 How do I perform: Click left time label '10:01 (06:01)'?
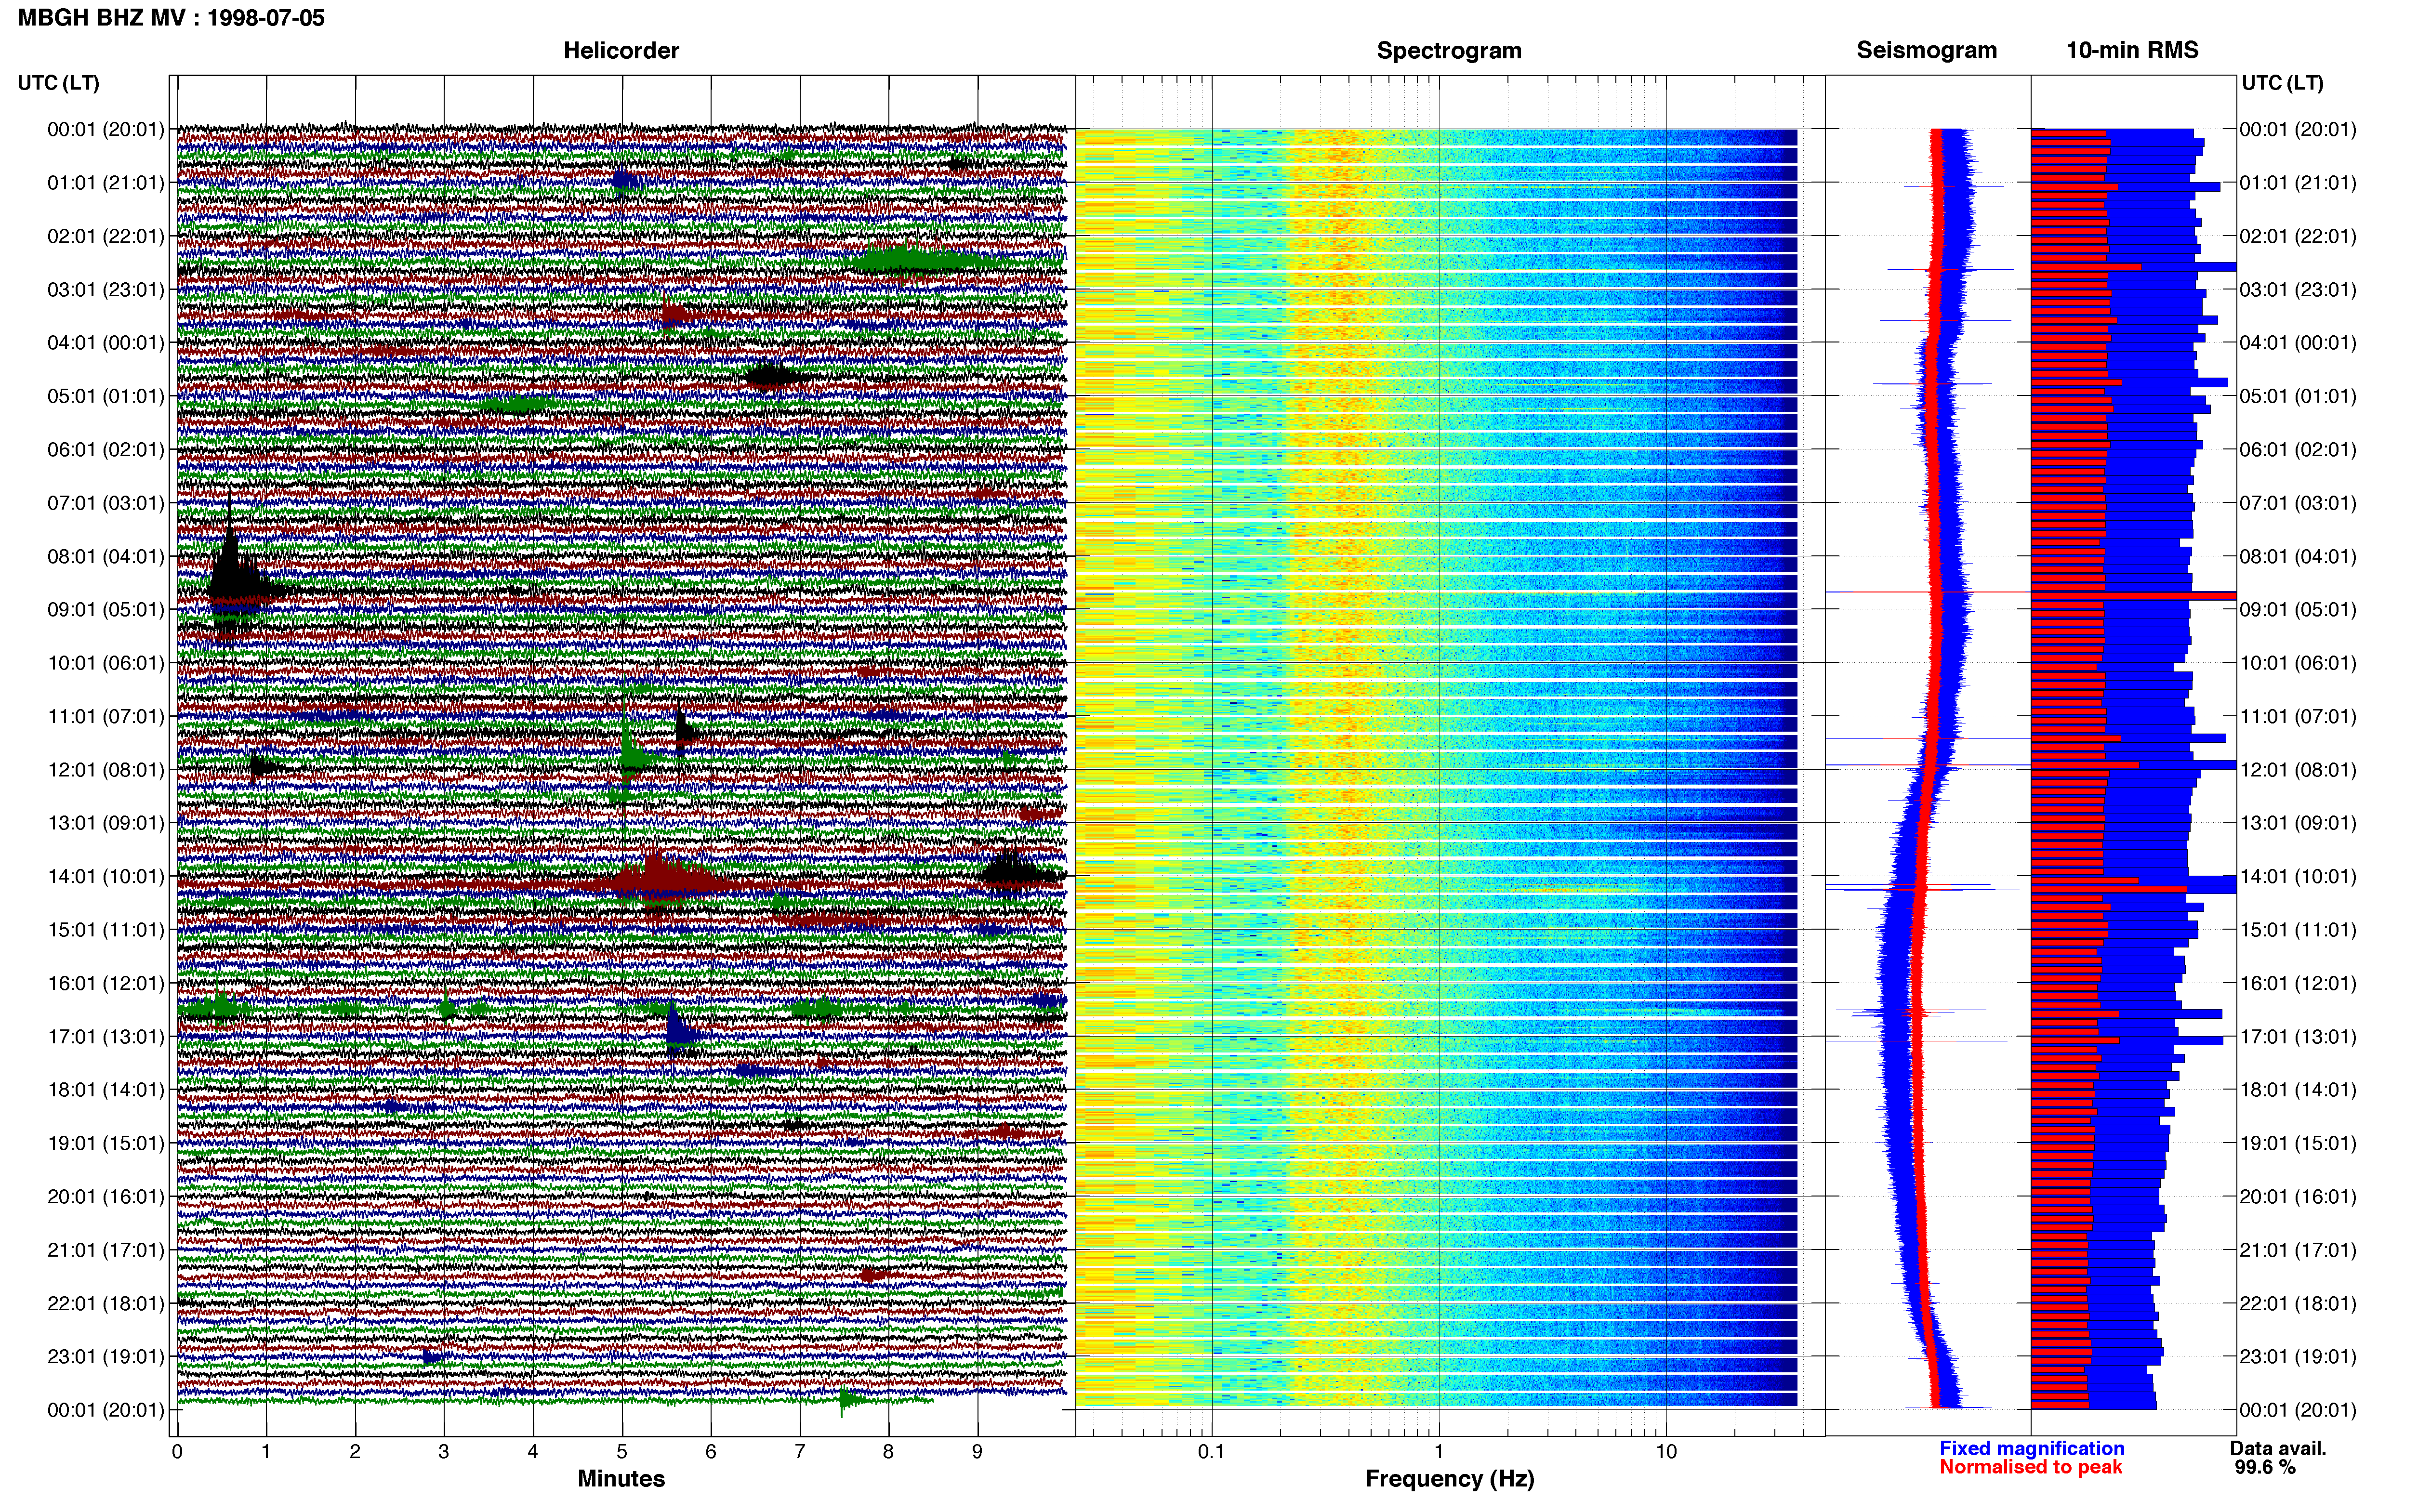pyautogui.click(x=105, y=663)
